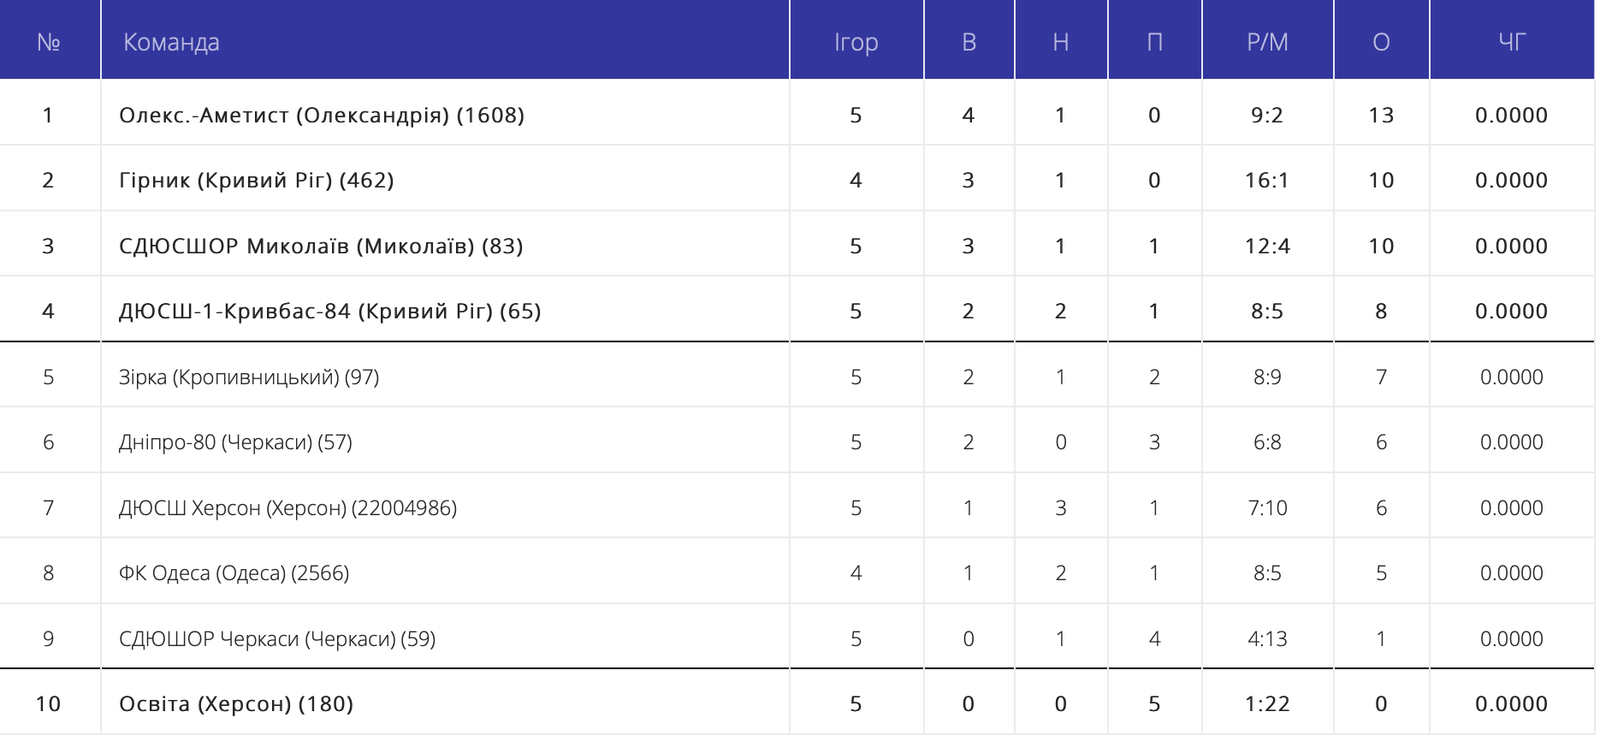Image resolution: width=1600 pixels, height=736 pixels.
Task: Open ДЮСШ-1-Кривбас-84 (Кривий Ріг) team
Action: coord(329,311)
